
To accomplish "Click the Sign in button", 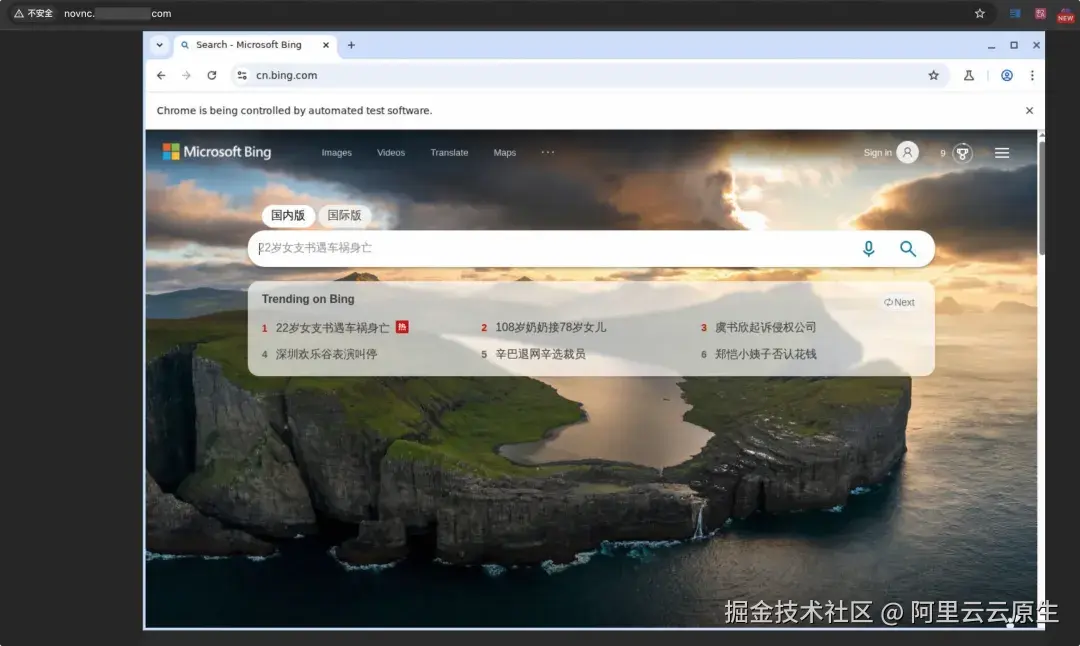I will pos(877,152).
